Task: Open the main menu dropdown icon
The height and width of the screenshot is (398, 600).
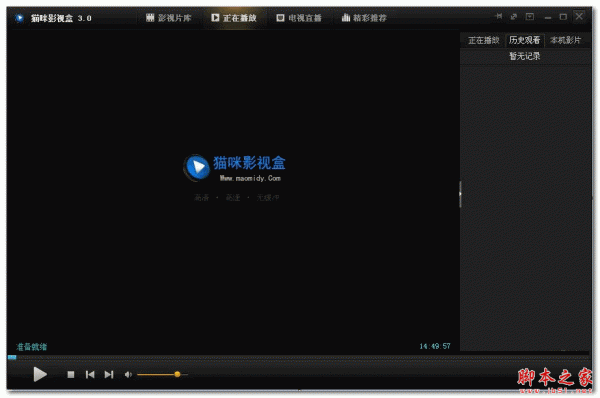Action: coord(530,16)
